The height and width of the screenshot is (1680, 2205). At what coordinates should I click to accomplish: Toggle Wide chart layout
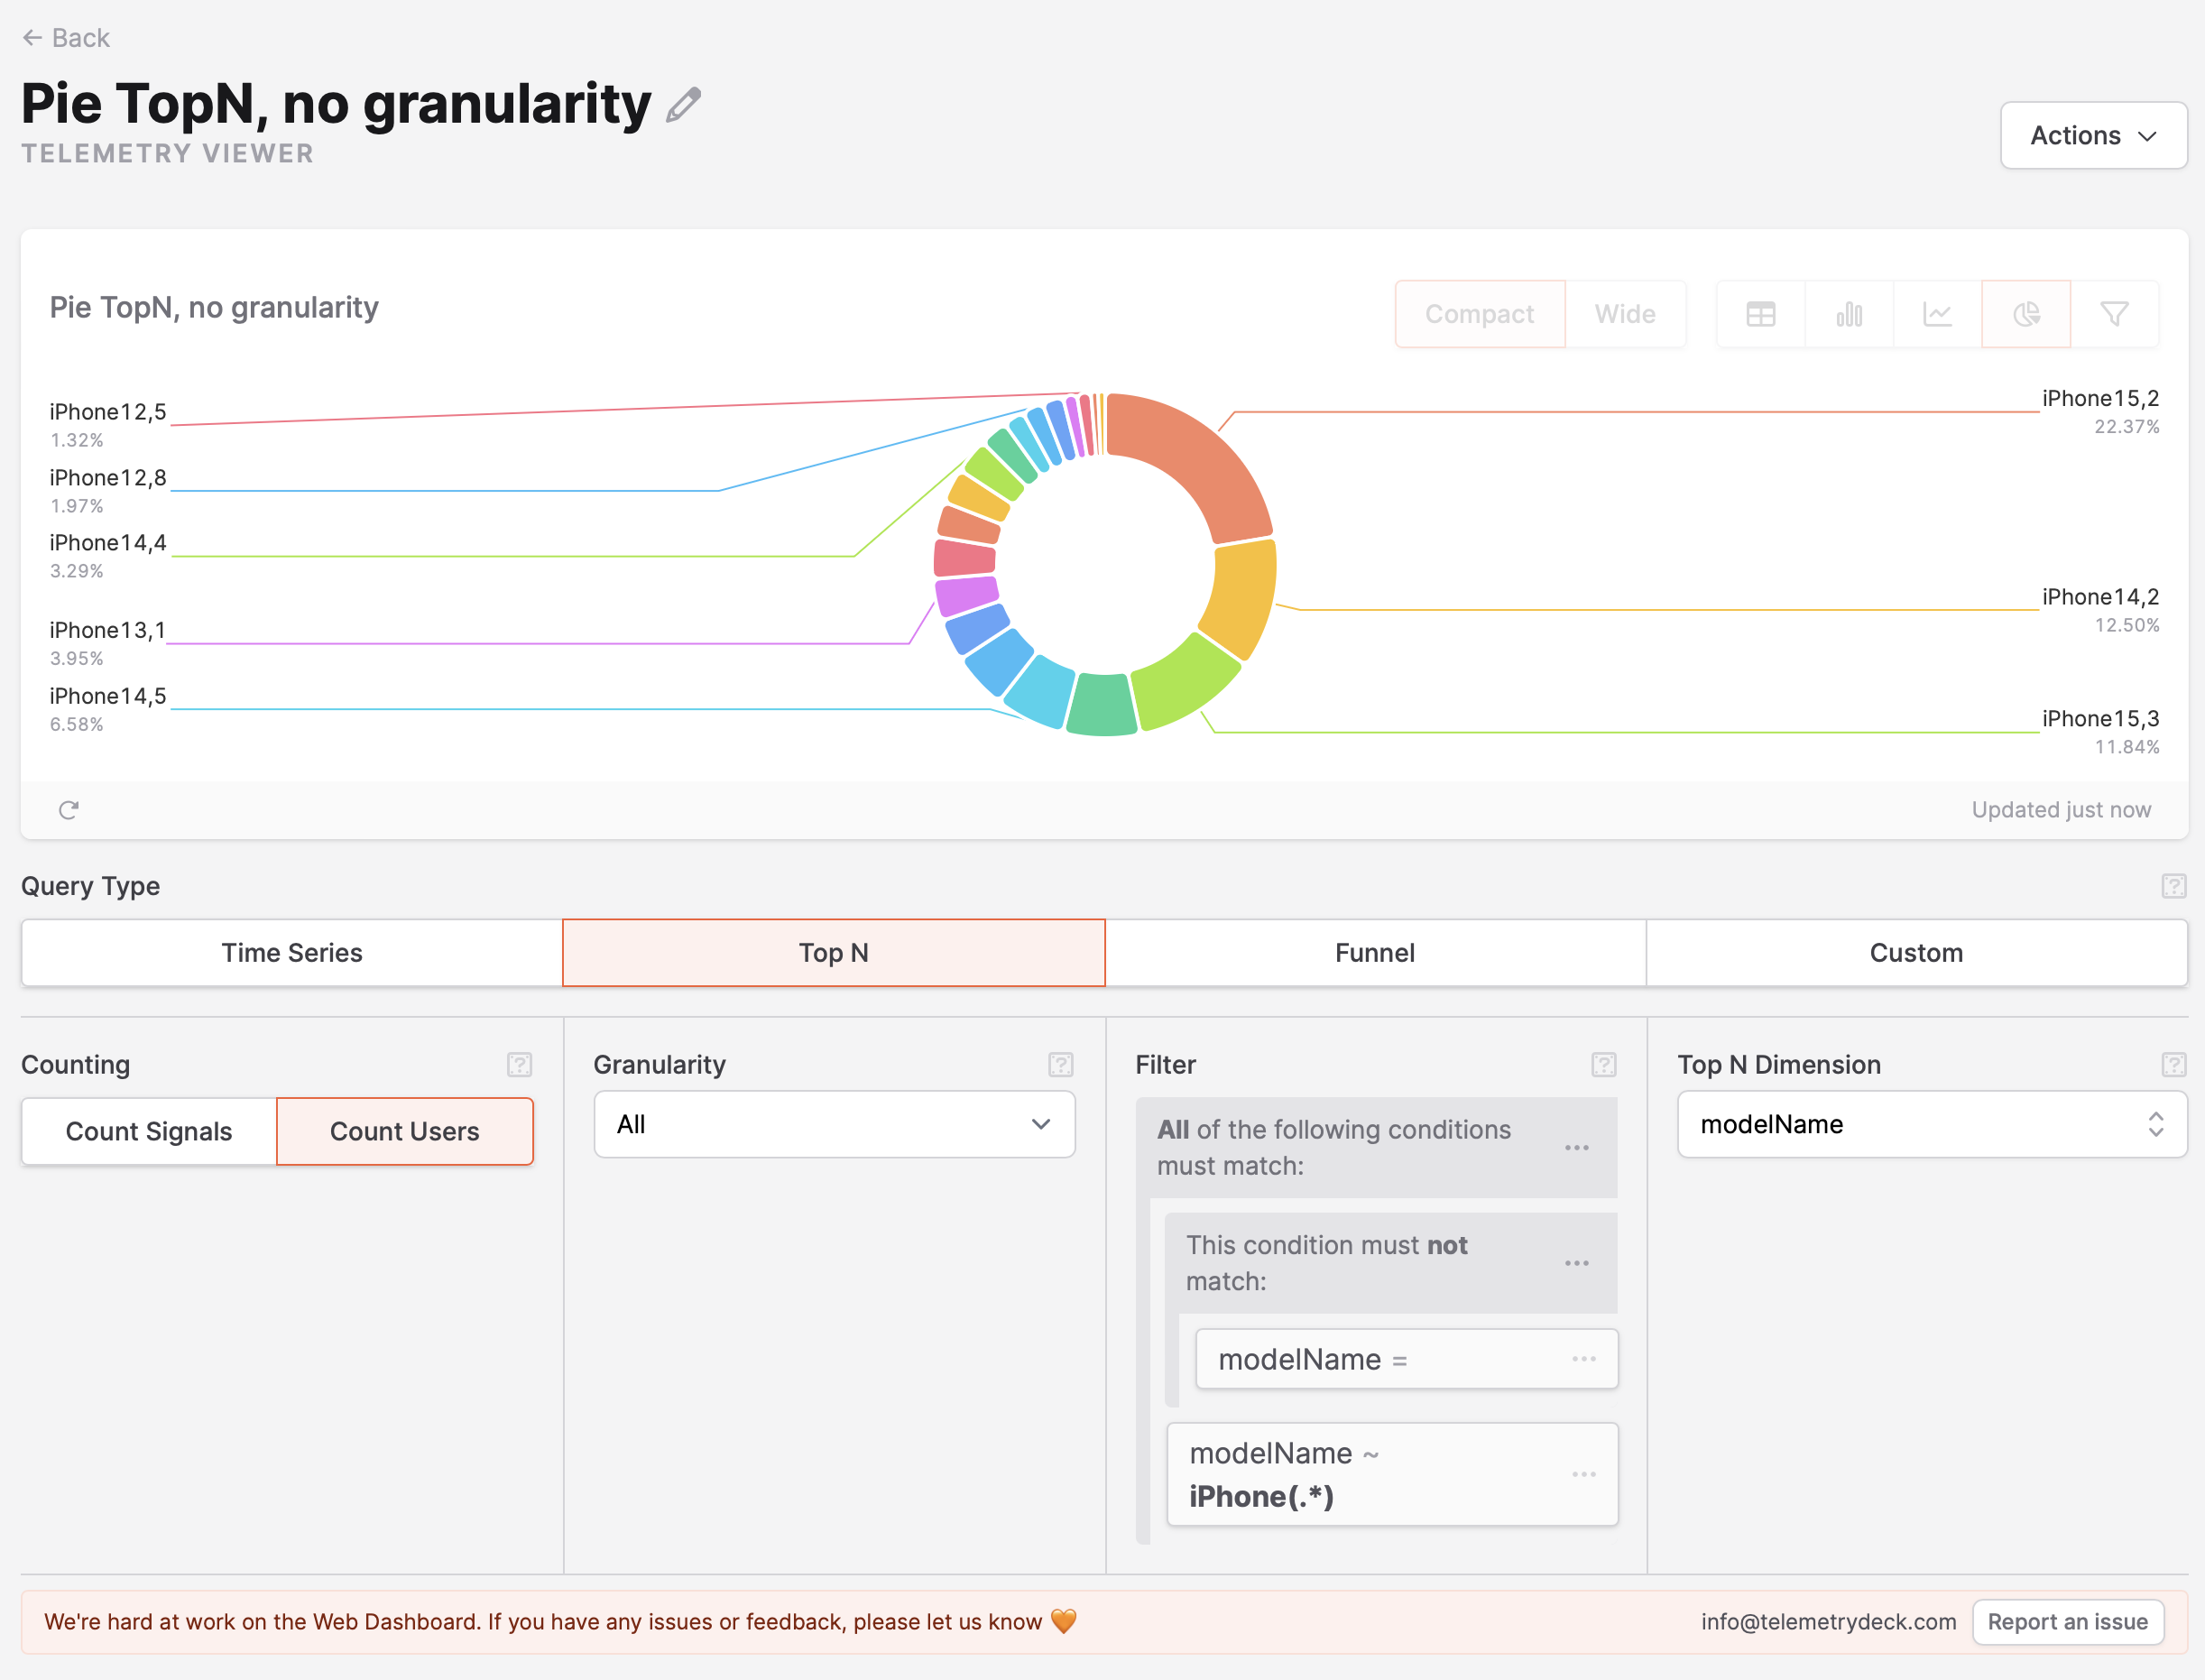point(1624,314)
